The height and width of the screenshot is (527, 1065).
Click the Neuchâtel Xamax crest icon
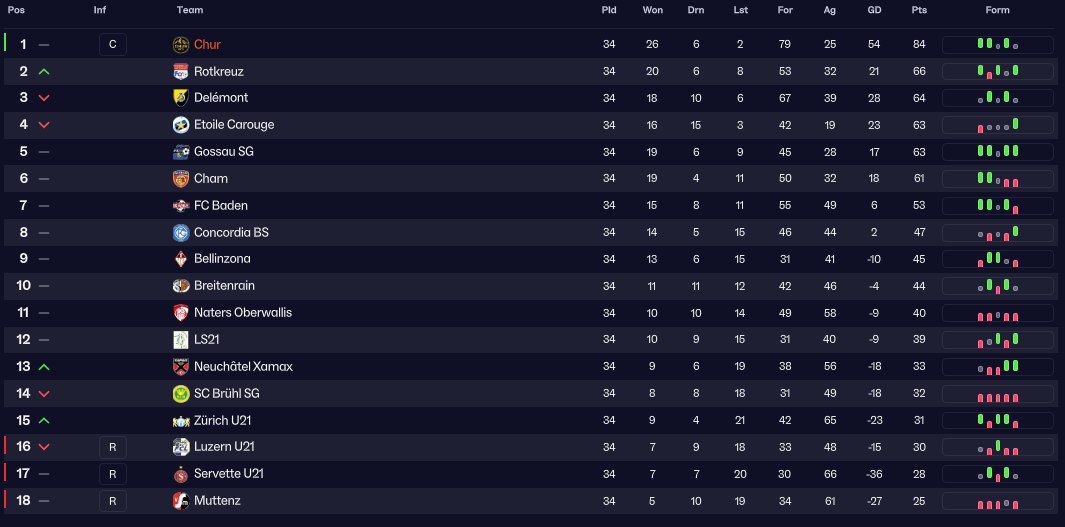[x=181, y=367]
